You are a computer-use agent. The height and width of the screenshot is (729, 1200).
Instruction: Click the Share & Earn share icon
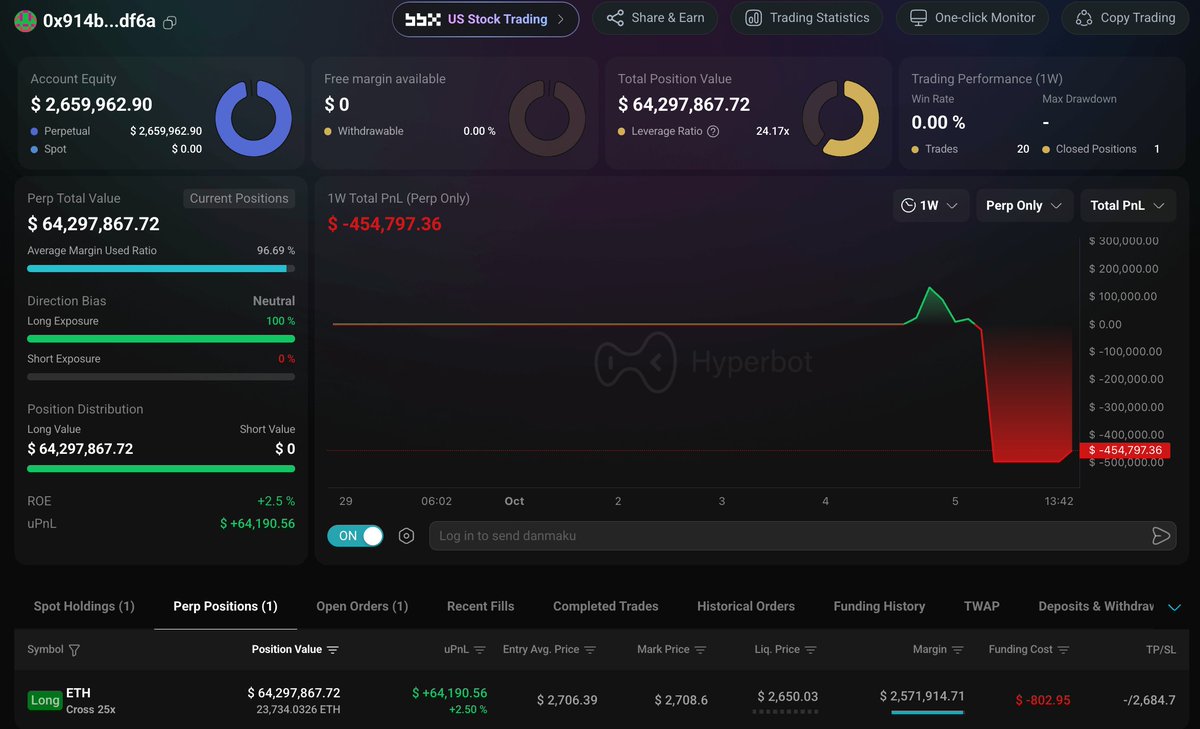tap(615, 18)
